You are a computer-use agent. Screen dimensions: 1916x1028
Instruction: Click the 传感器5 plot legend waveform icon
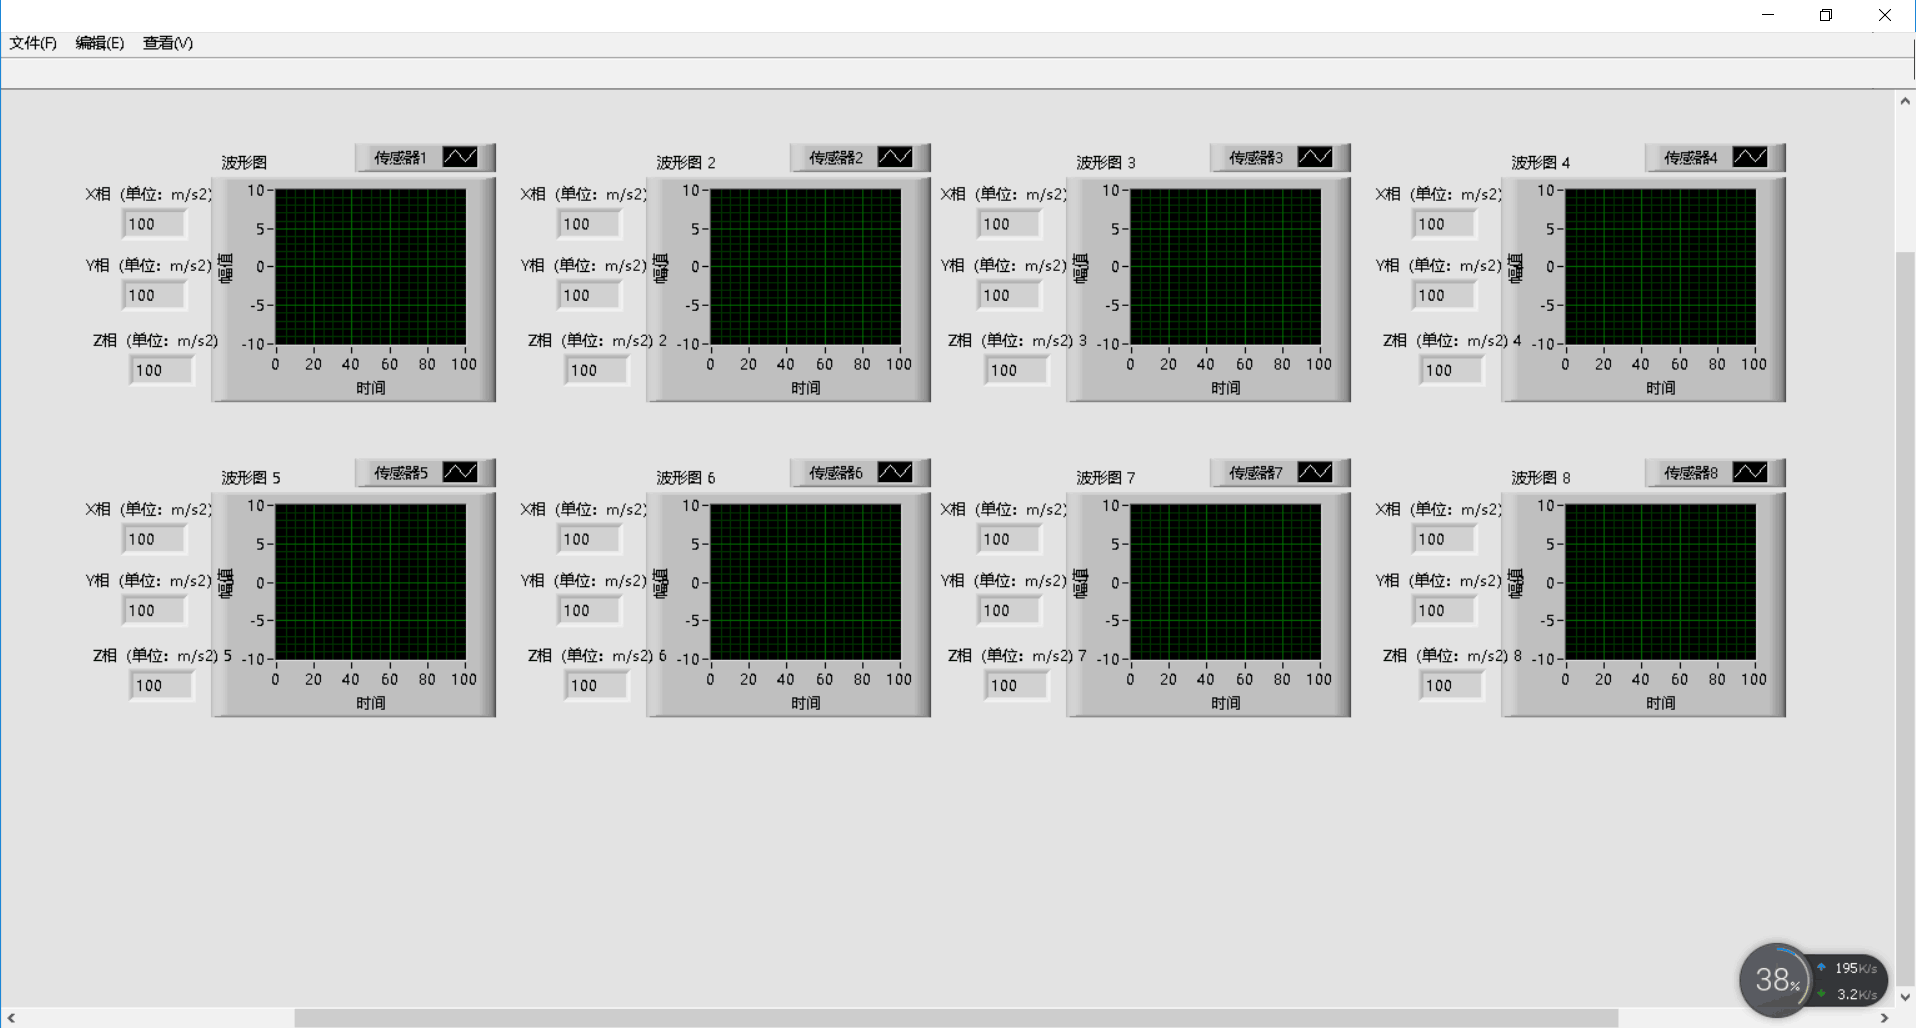pos(460,472)
